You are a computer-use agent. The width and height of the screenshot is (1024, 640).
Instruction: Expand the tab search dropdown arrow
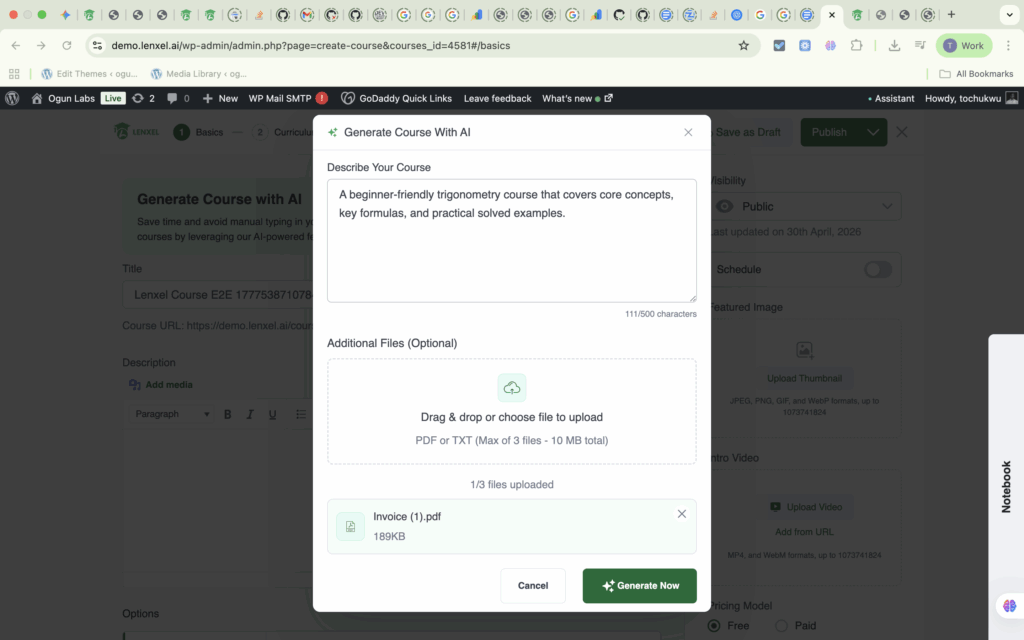pyautogui.click(x=1010, y=14)
